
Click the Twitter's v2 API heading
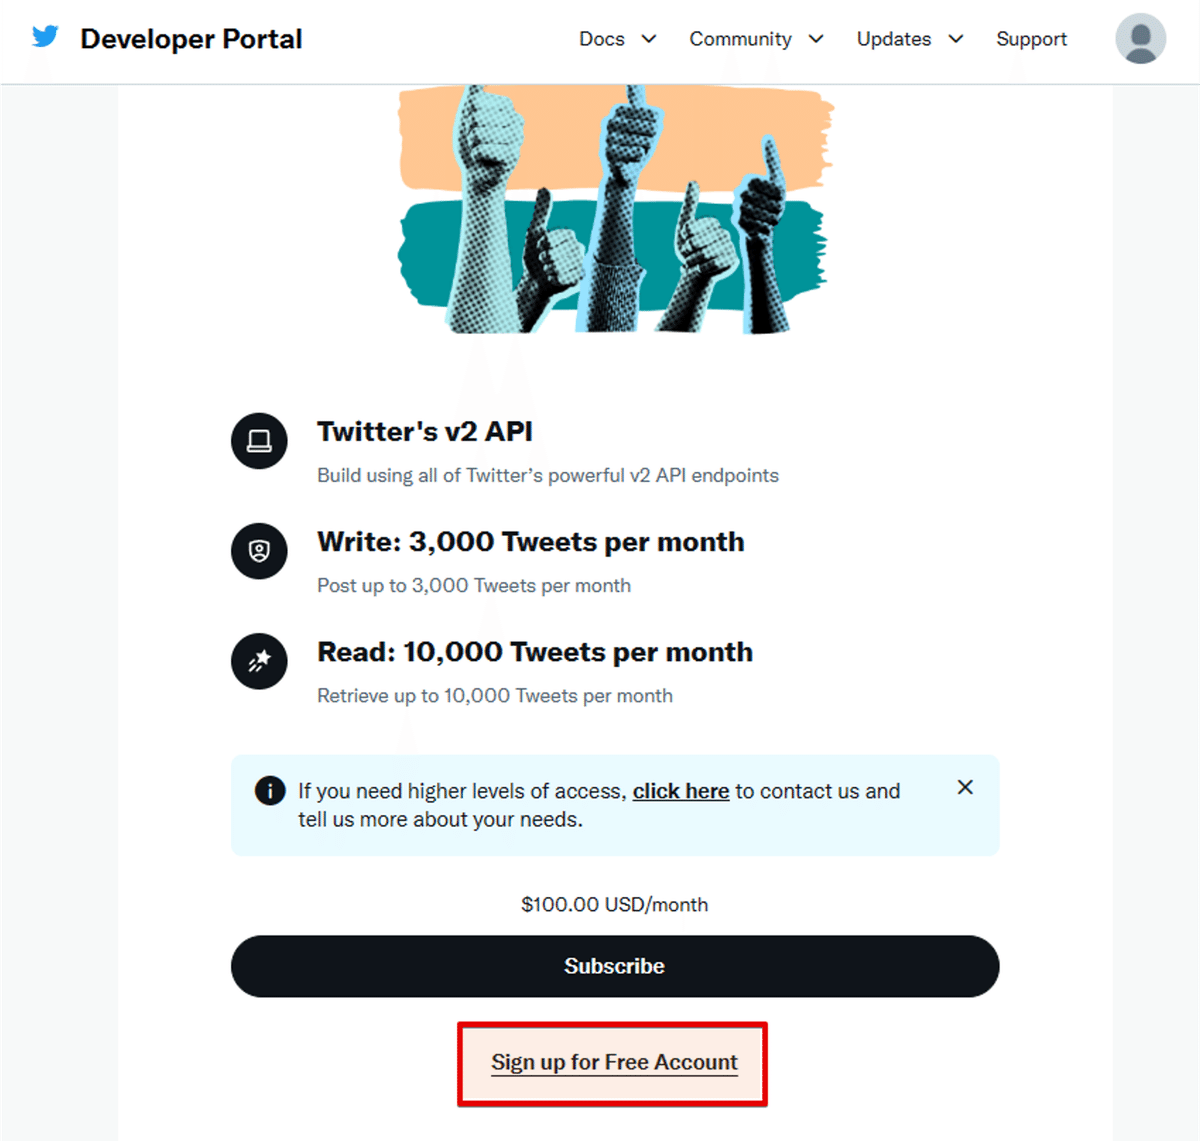(425, 431)
